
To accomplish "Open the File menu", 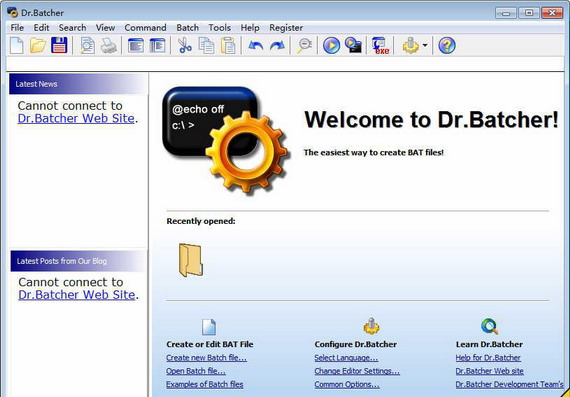I will click(x=17, y=28).
